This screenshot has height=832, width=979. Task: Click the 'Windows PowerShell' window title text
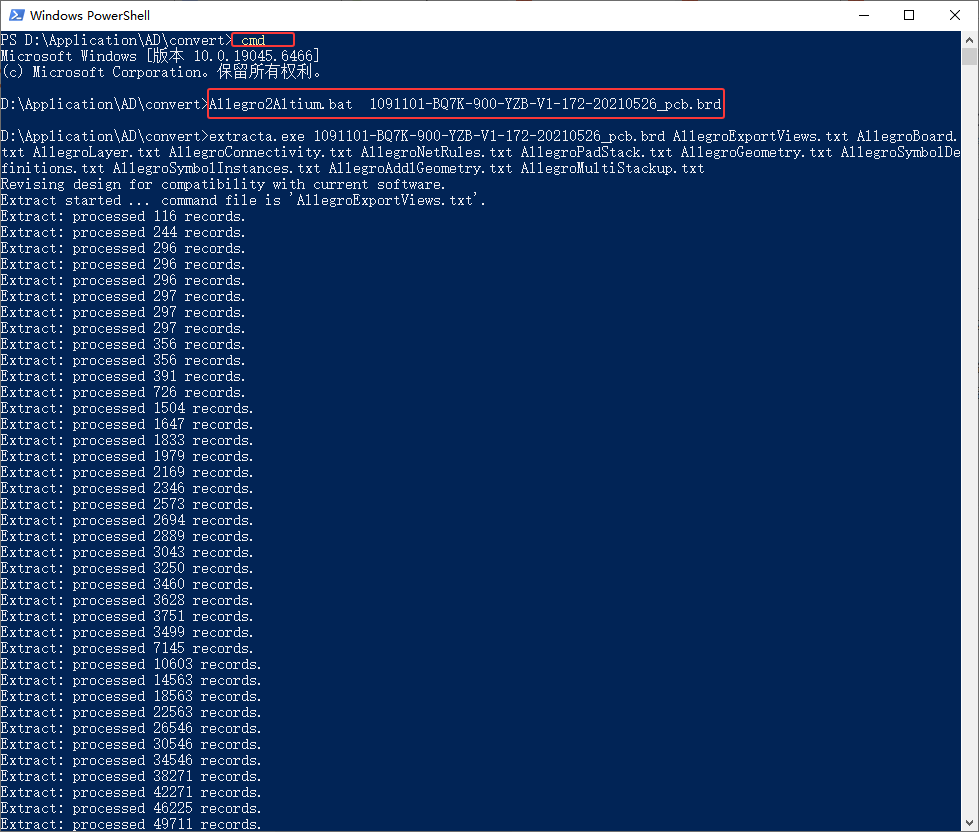pos(90,15)
